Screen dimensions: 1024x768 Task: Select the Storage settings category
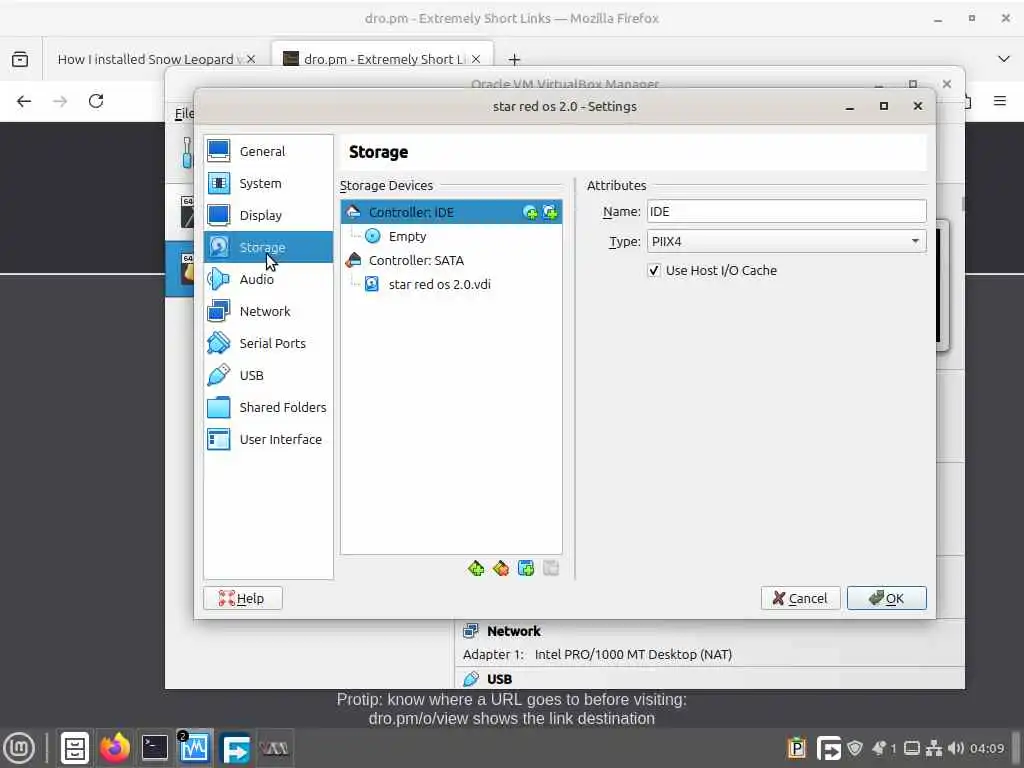(268, 247)
